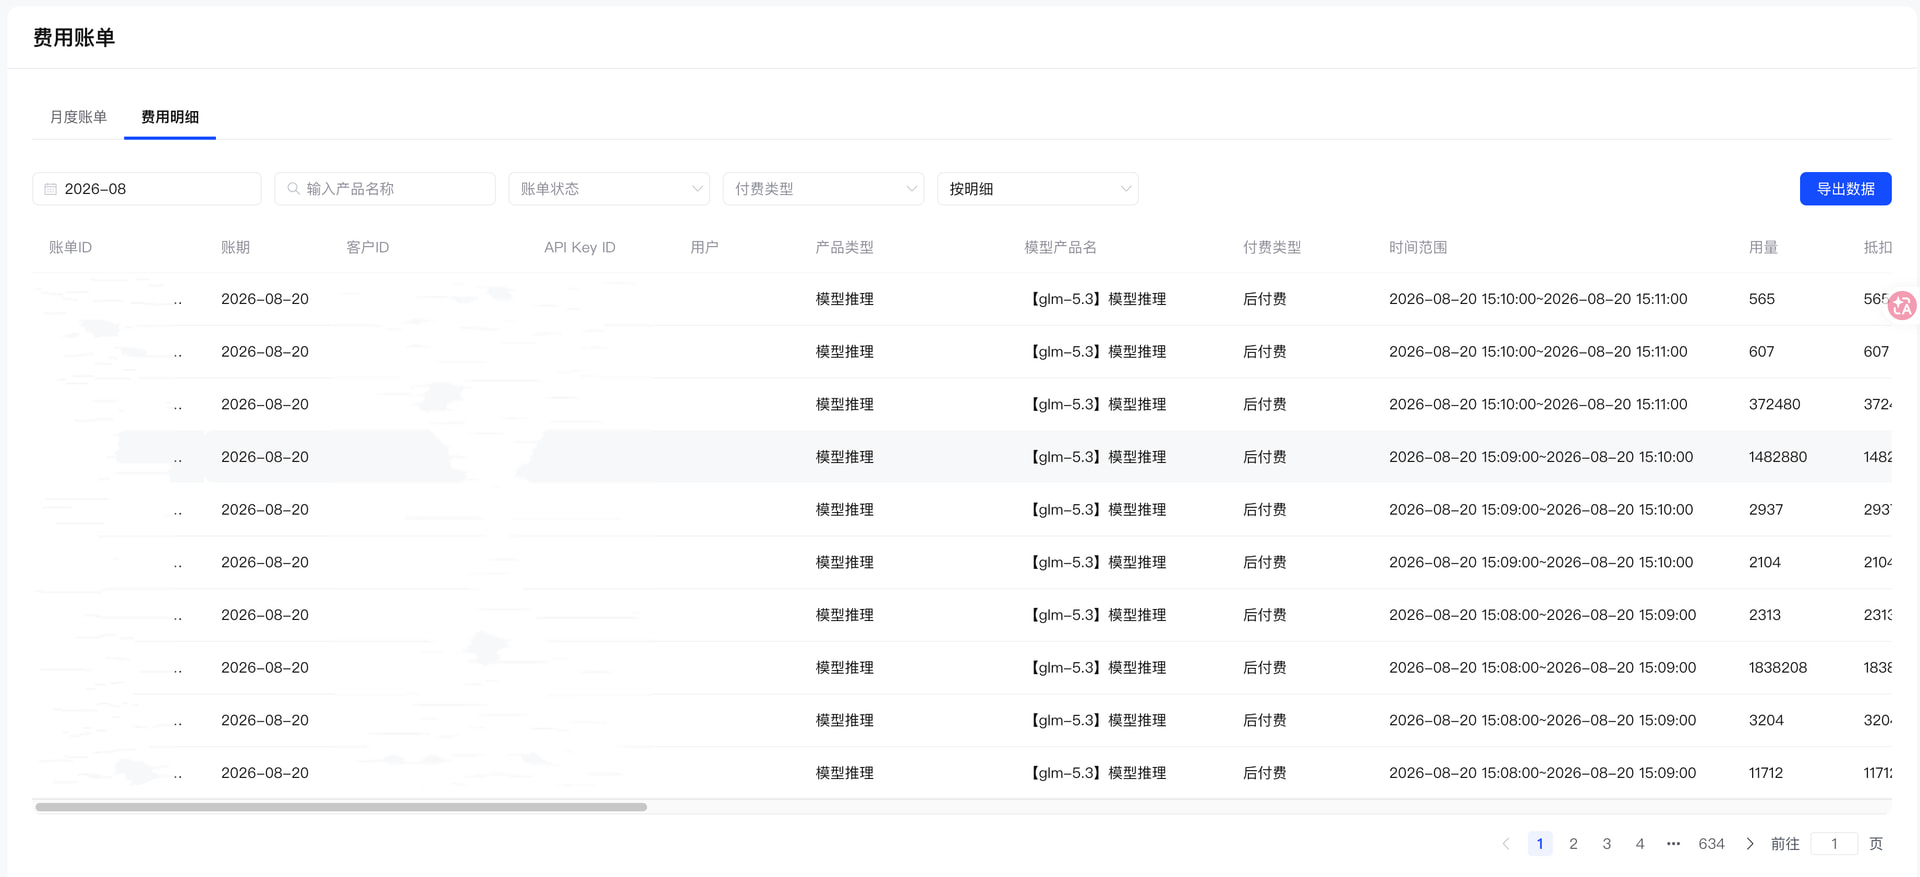This screenshot has height=877, width=1920.
Task: Click the 用量 column header
Action: [1763, 247]
